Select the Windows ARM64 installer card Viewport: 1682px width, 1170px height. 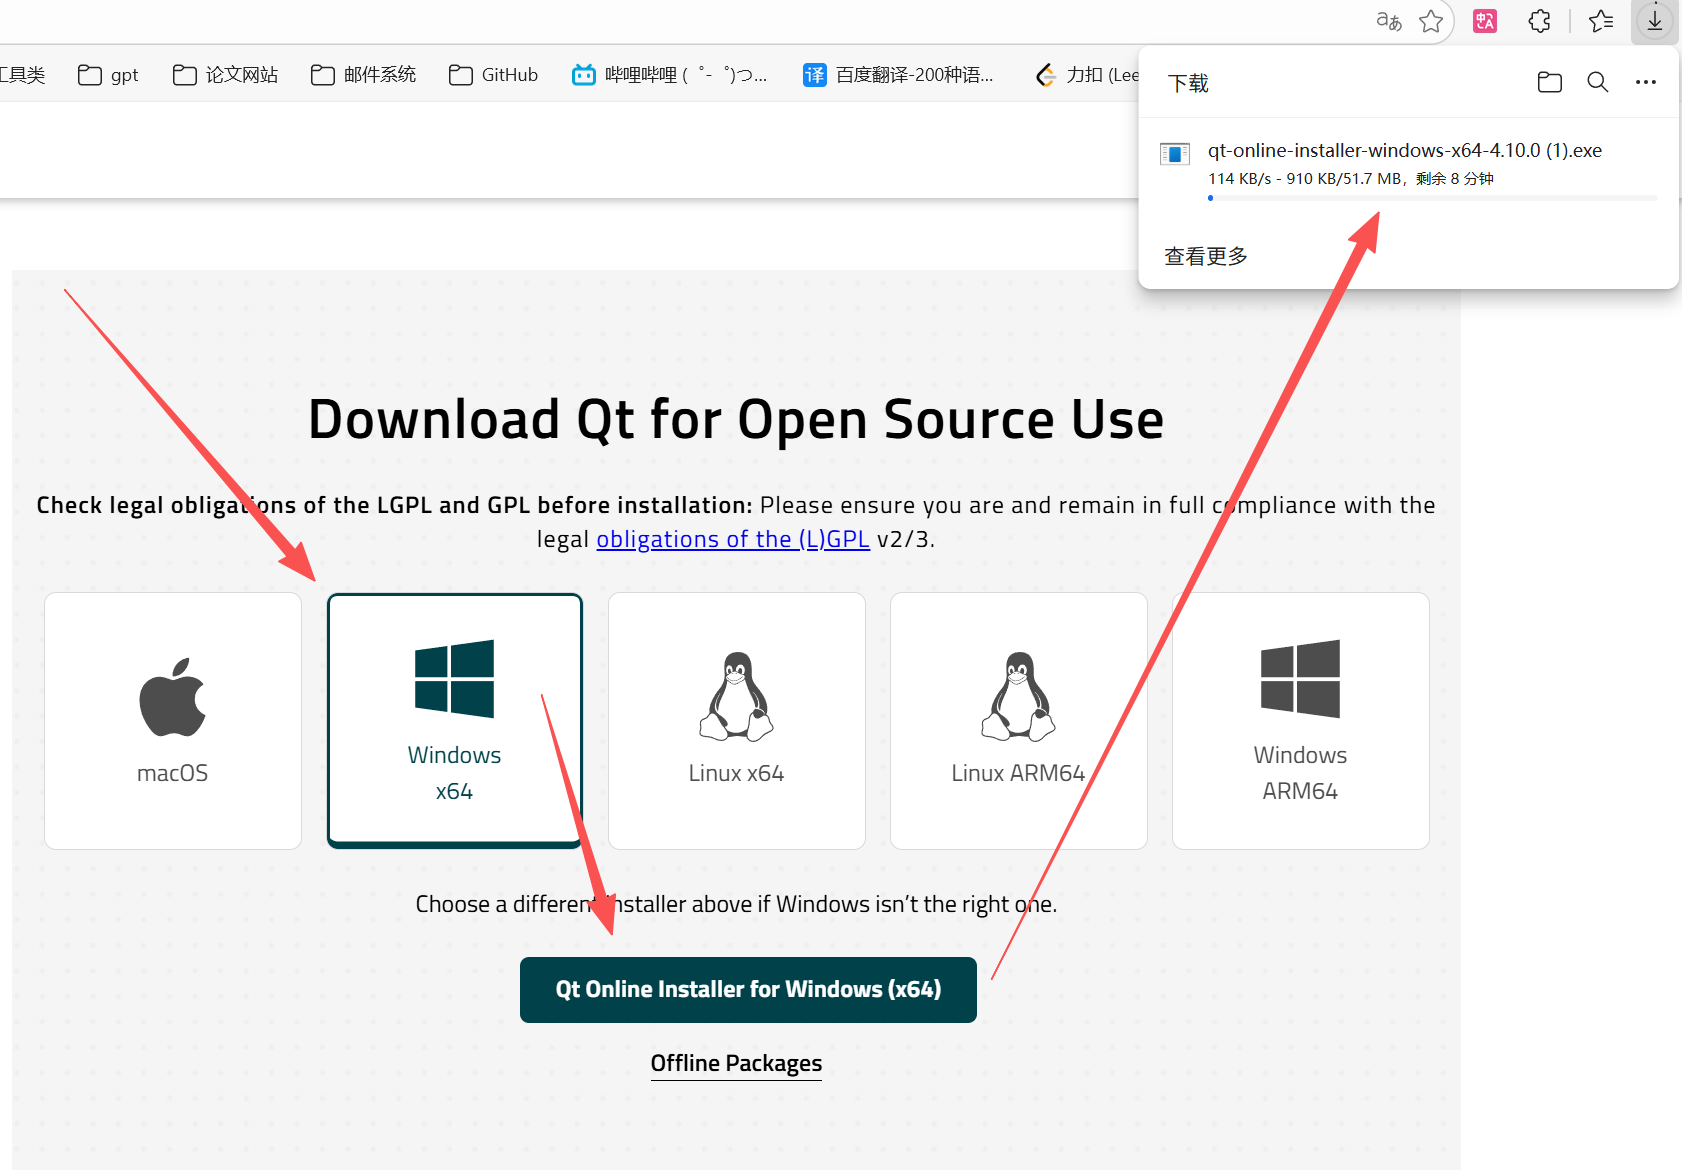point(1301,721)
